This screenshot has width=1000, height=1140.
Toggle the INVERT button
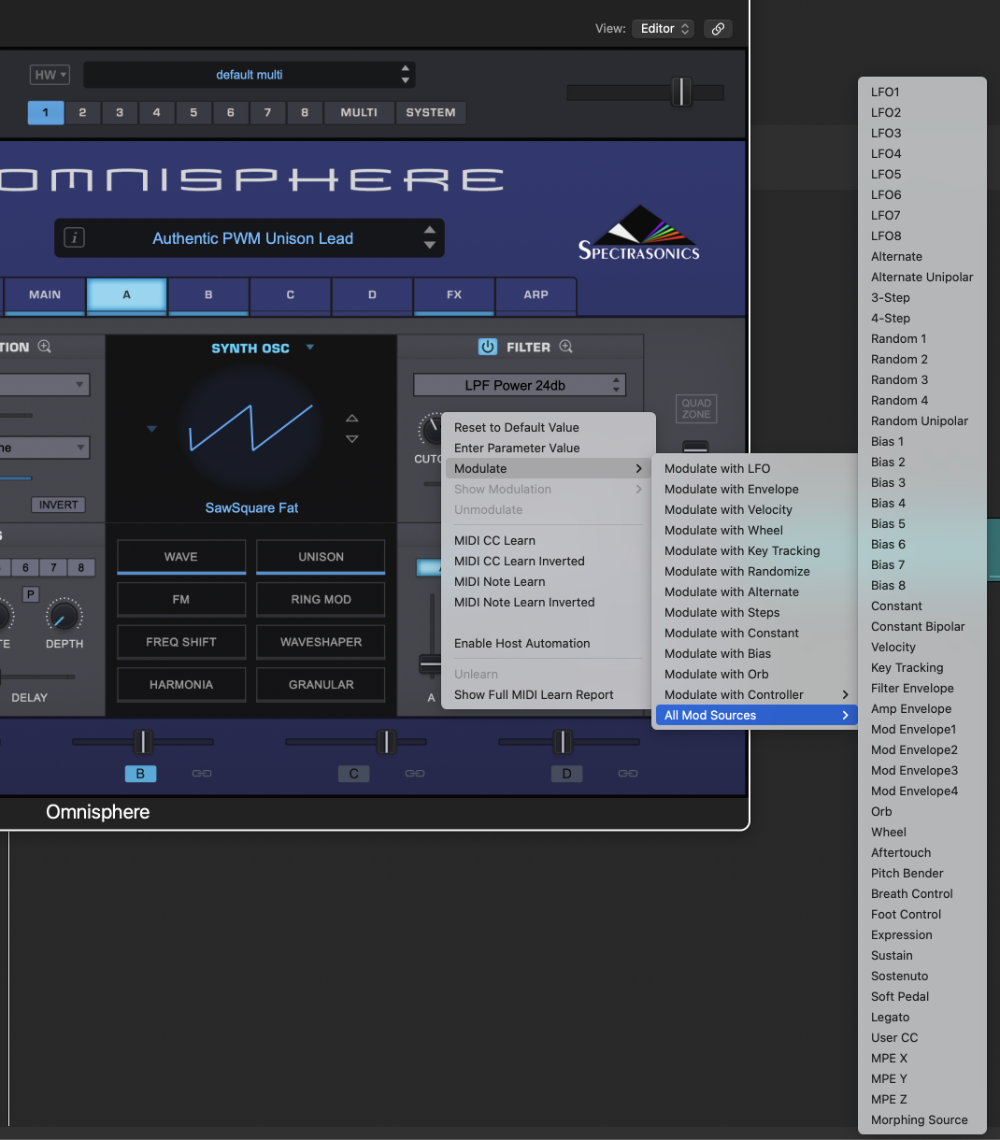pyautogui.click(x=58, y=505)
